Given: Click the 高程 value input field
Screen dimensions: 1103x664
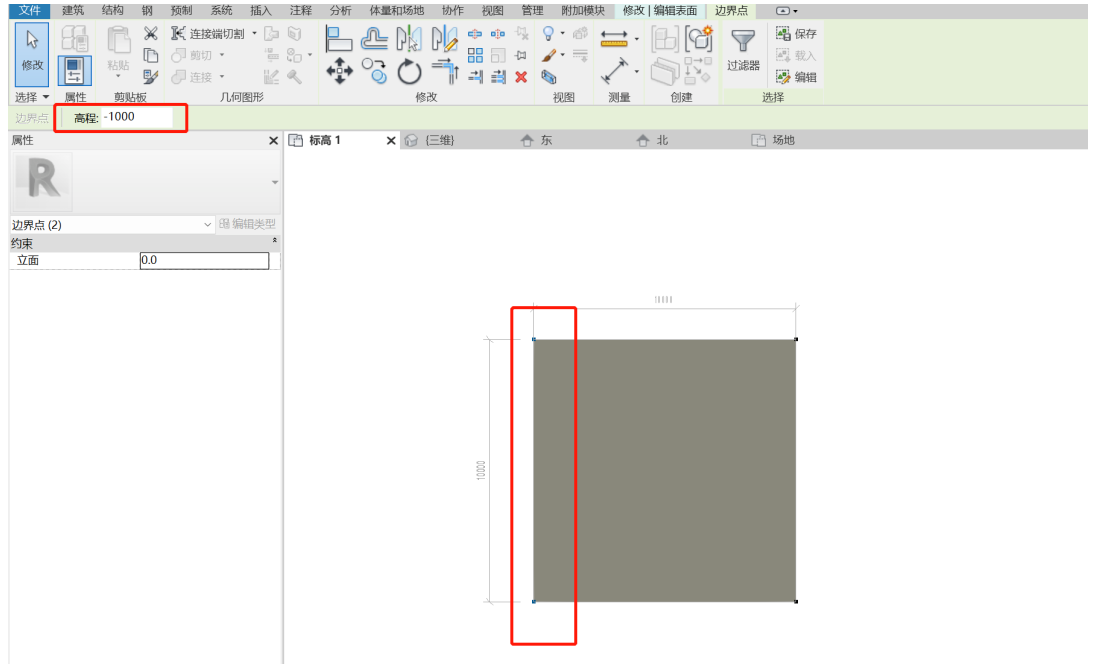Looking at the screenshot, I should click(x=136, y=117).
